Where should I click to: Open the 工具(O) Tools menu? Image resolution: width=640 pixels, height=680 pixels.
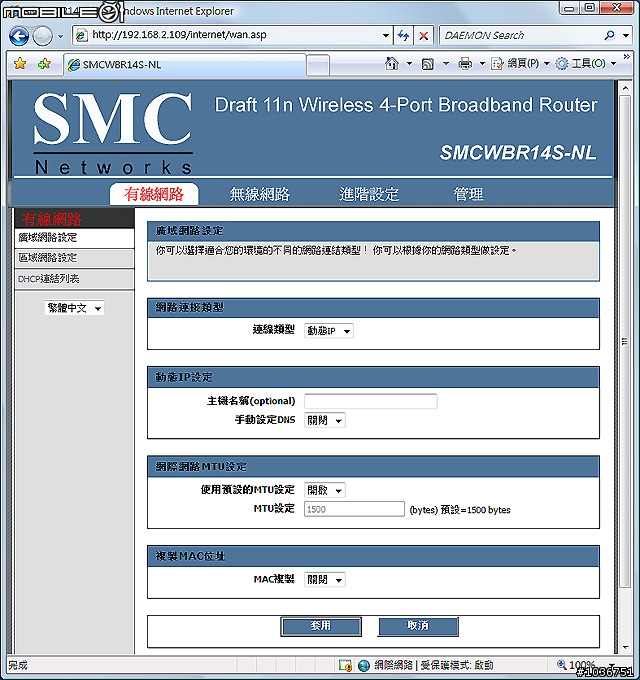click(586, 64)
